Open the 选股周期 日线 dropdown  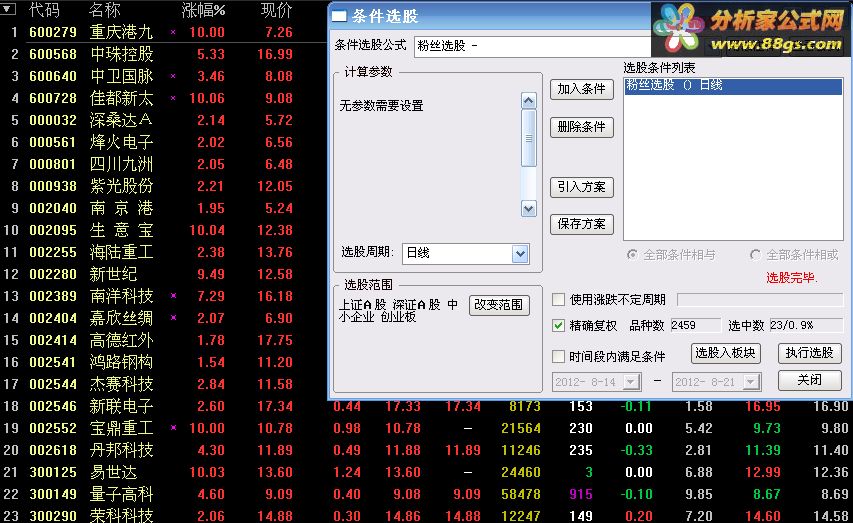click(520, 254)
